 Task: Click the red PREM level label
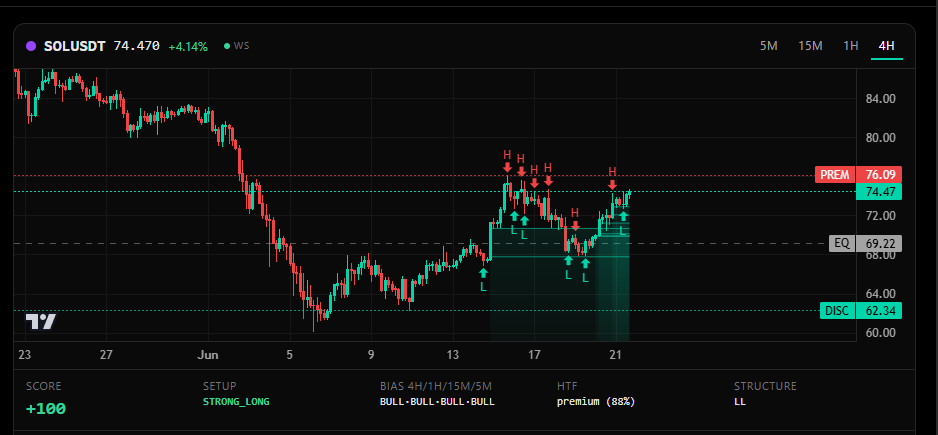point(835,175)
